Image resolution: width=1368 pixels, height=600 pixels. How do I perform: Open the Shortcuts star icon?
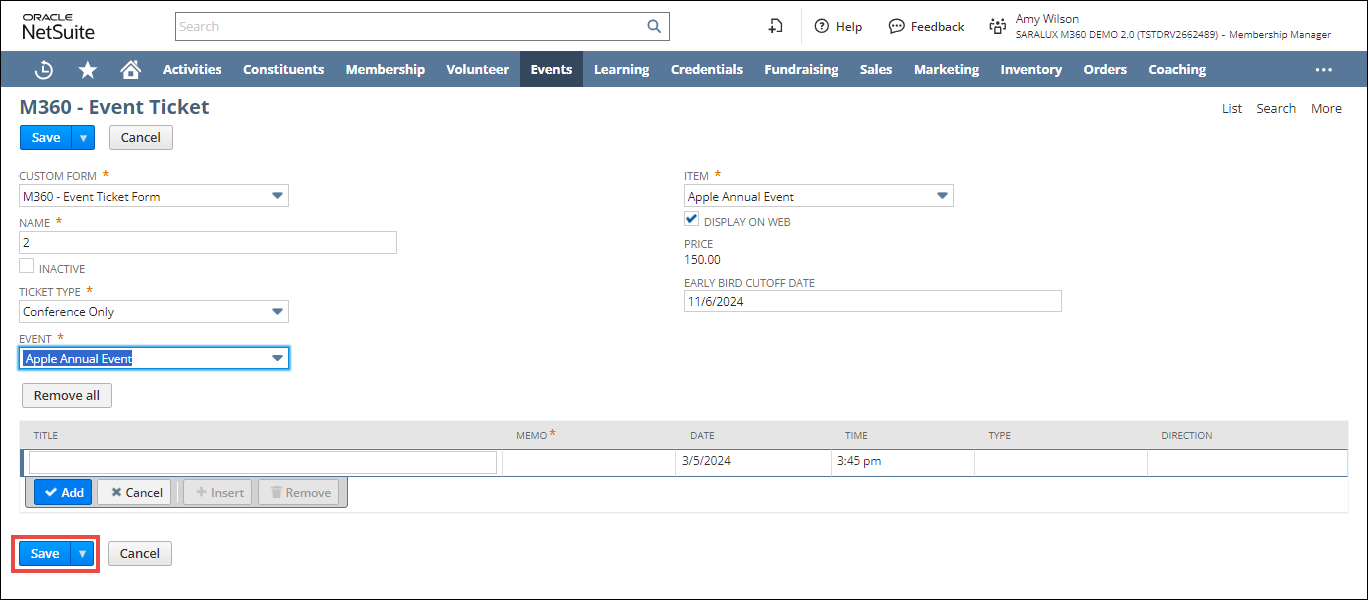pos(88,70)
